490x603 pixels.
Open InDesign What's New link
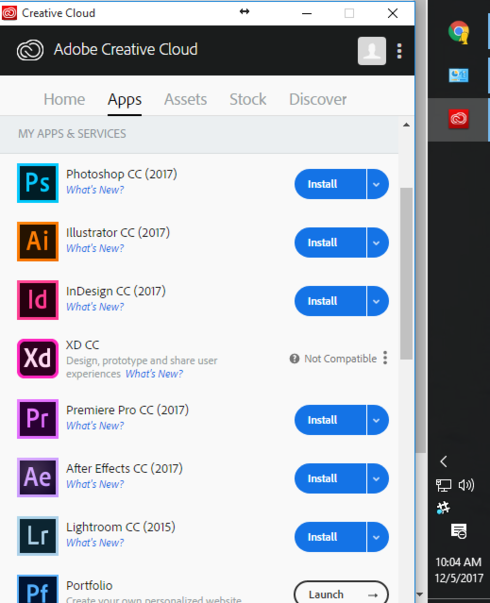pyautogui.click(x=95, y=307)
